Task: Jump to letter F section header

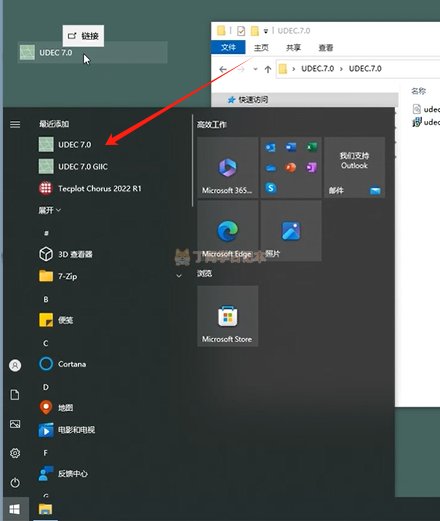Action: click(46, 453)
